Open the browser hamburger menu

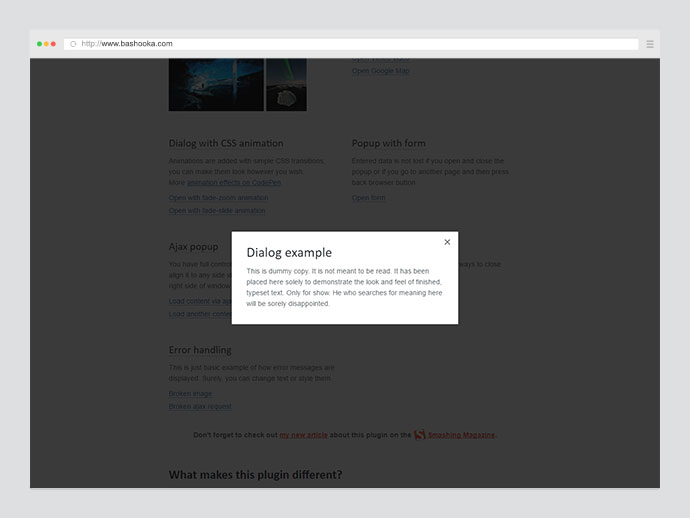650,44
